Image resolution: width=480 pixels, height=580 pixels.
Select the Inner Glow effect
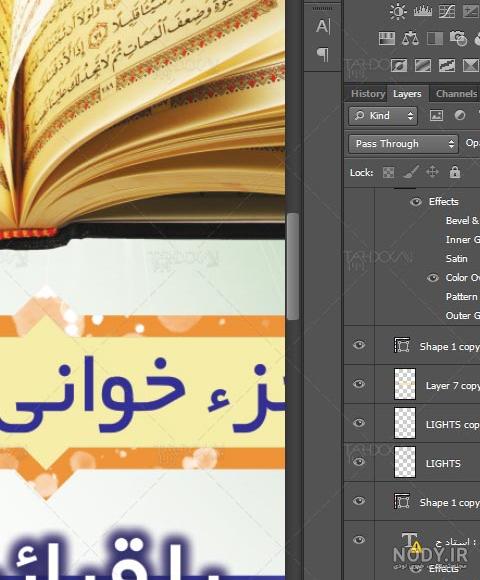pos(463,240)
